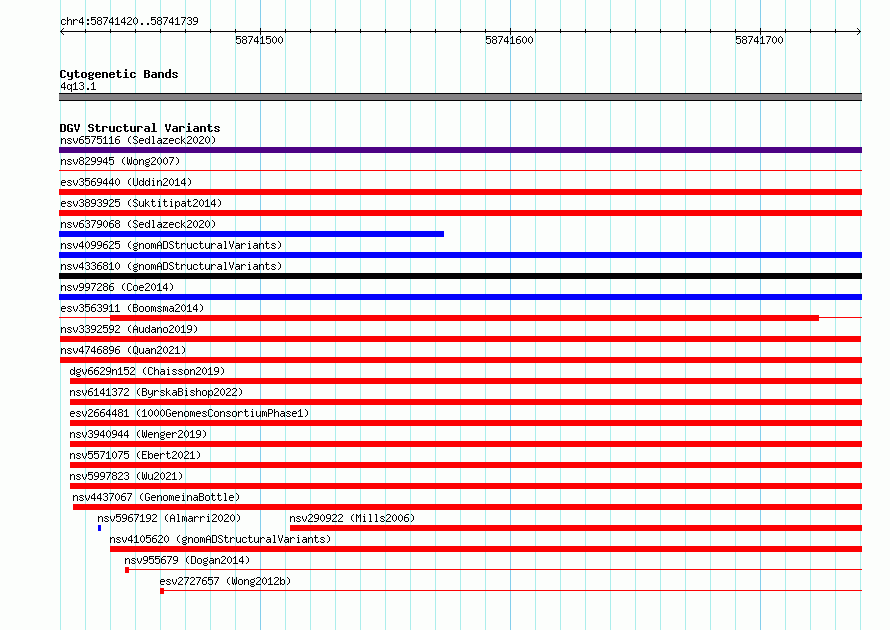Click the purple bar under nsv6575116 (Sedlazeck2020)
890x630 pixels.
460,150
